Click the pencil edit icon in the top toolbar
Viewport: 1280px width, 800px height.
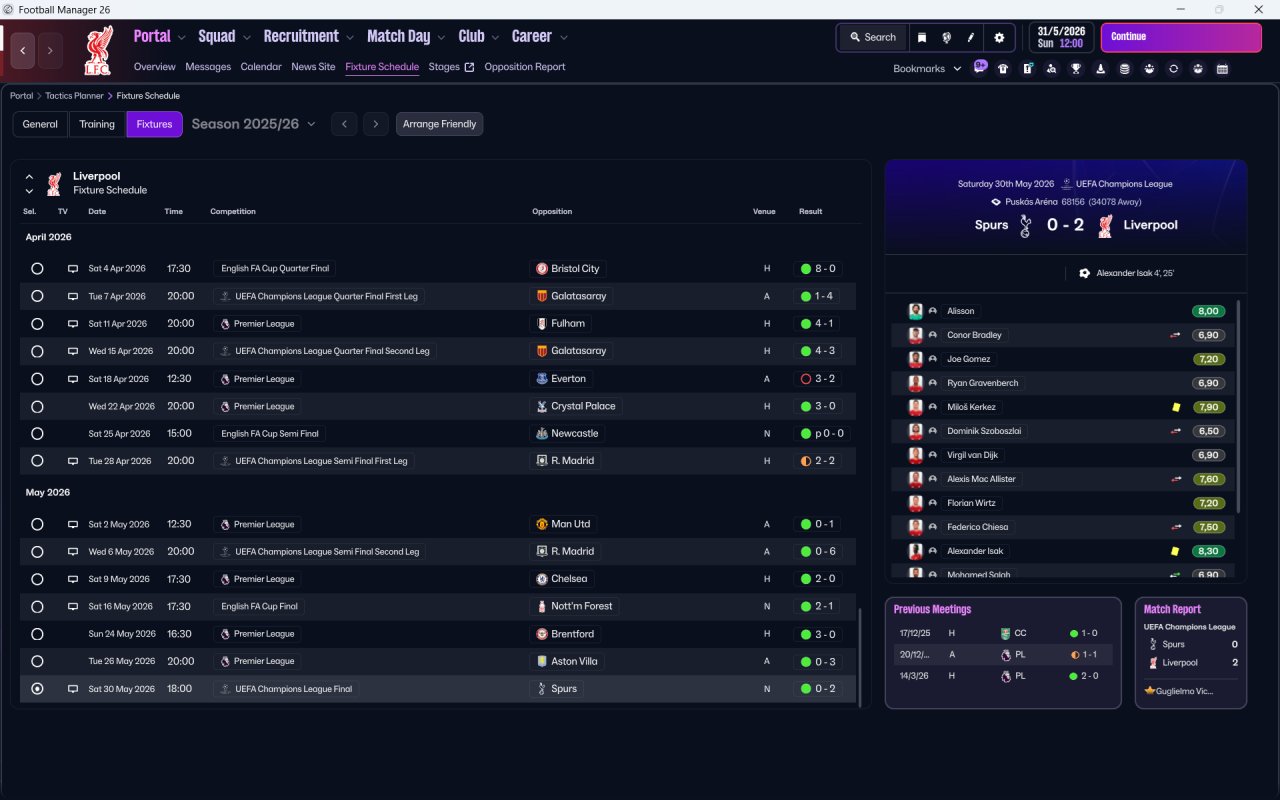click(x=971, y=38)
